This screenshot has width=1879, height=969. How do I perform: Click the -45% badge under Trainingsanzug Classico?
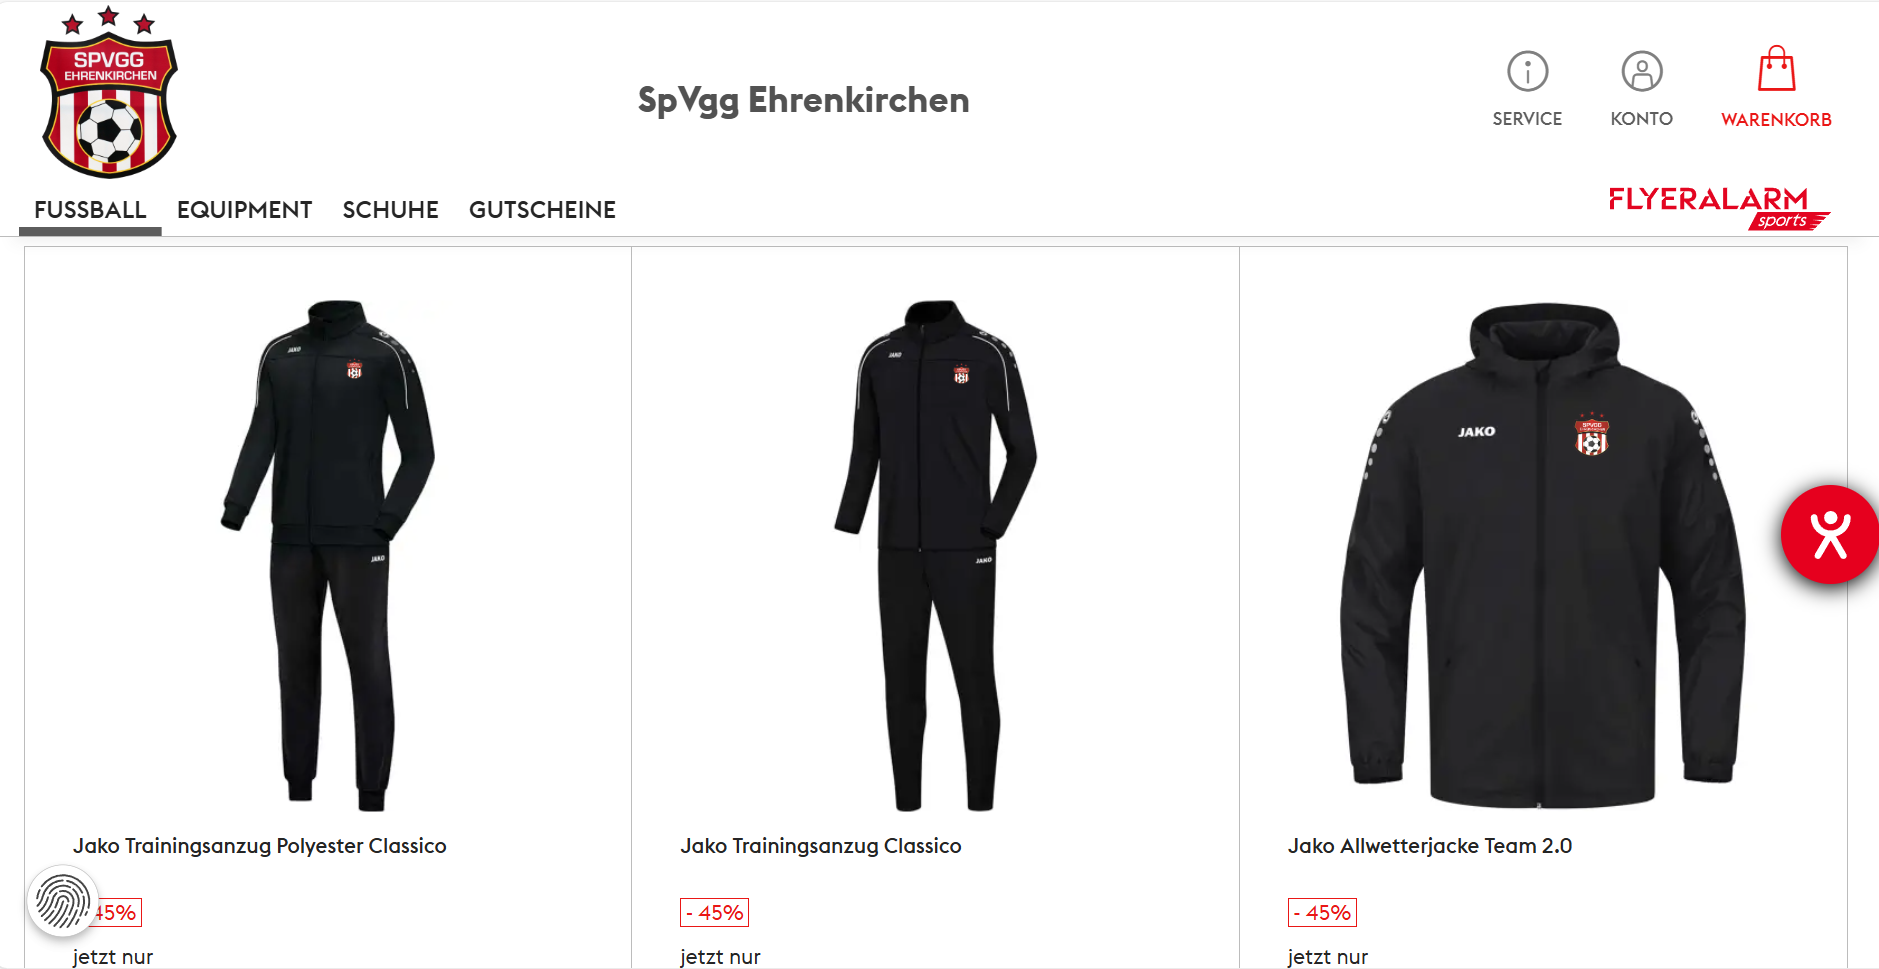click(715, 913)
